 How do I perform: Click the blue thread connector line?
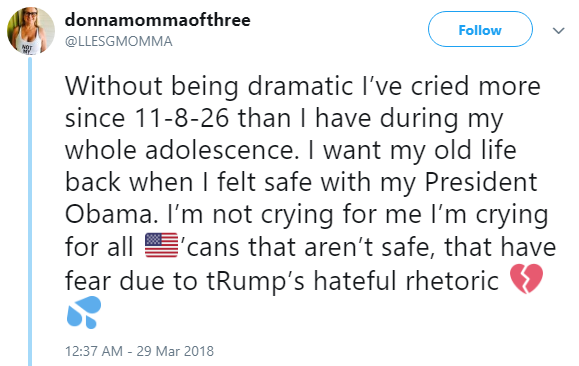pos(30,211)
